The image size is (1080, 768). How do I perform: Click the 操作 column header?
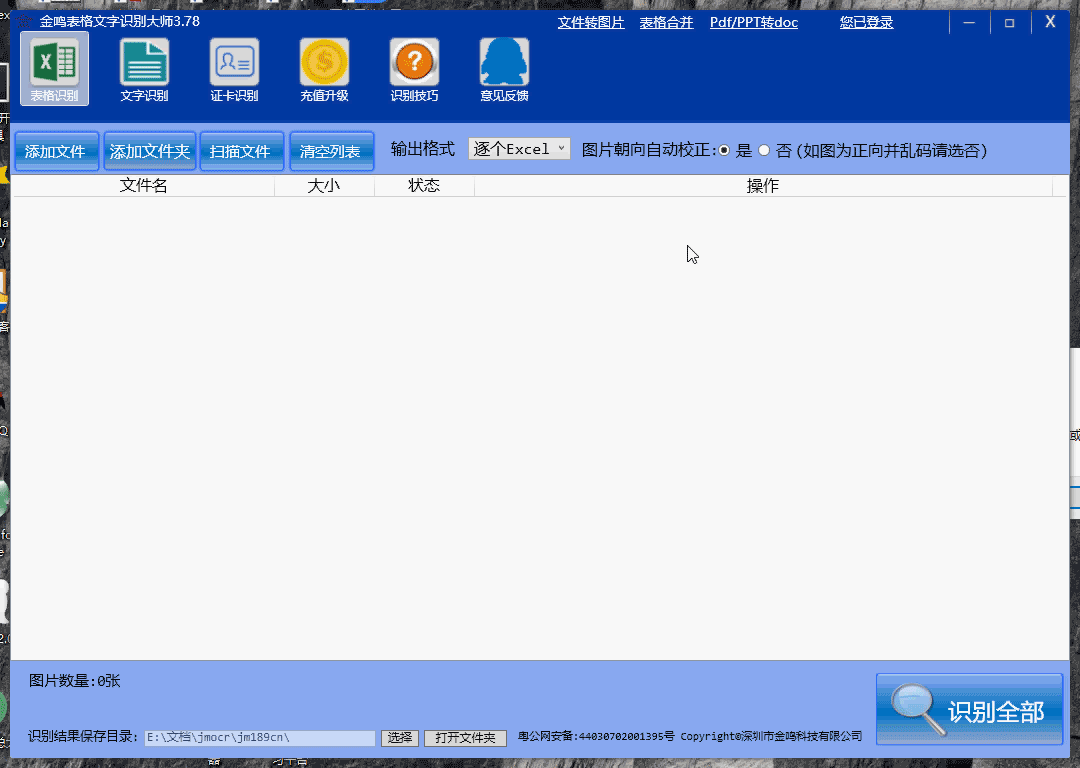[763, 186]
